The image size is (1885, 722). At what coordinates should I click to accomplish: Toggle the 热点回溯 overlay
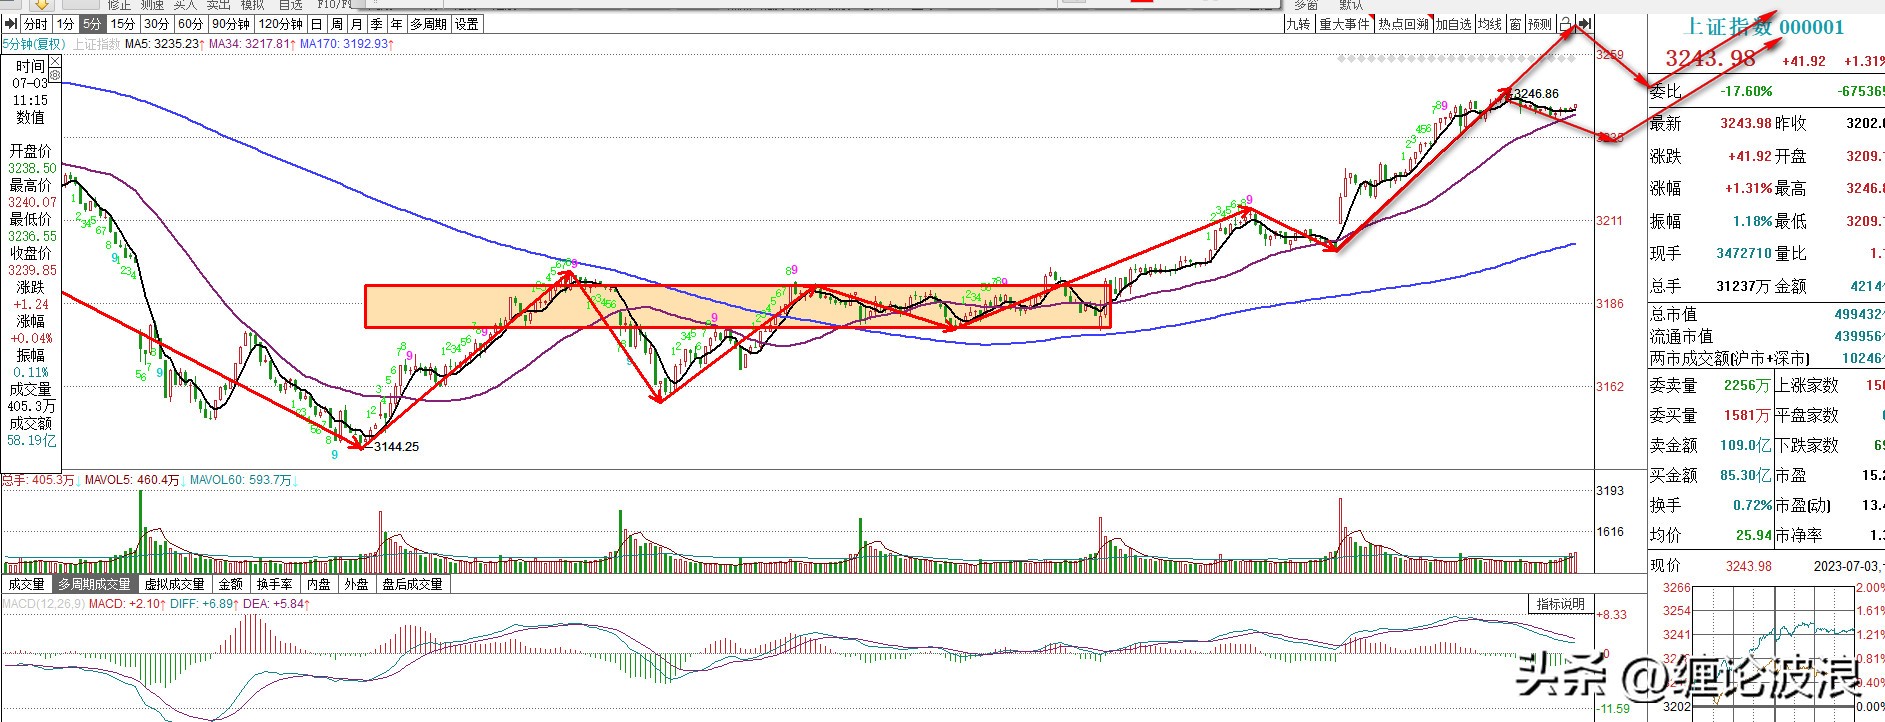coord(1403,24)
